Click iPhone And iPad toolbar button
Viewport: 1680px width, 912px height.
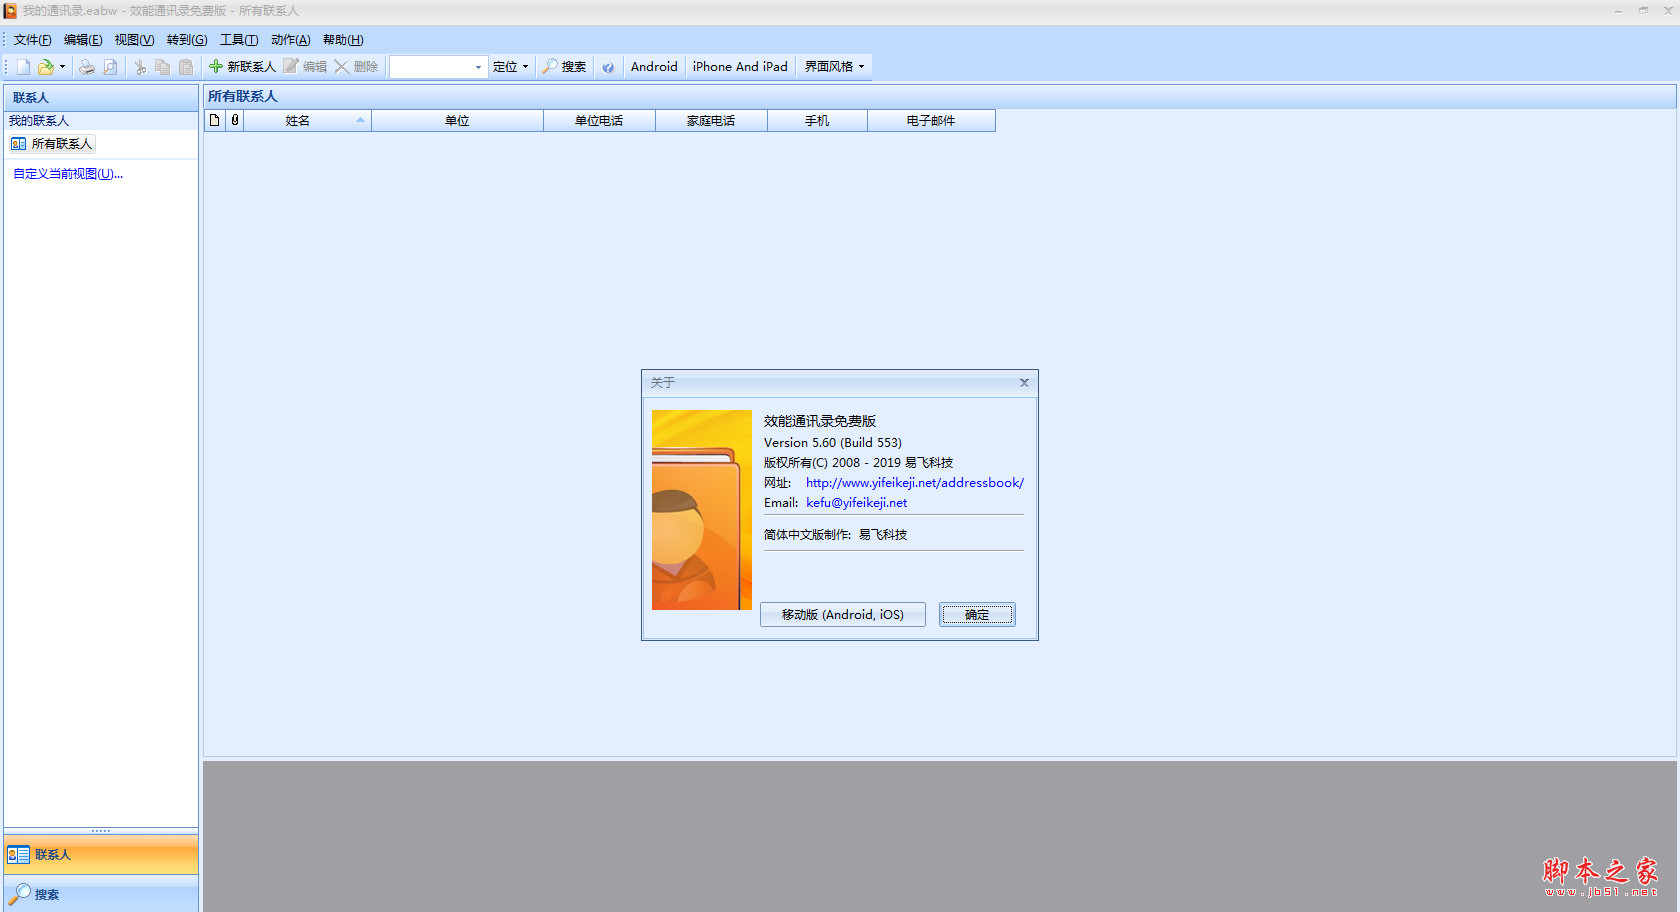pos(740,67)
